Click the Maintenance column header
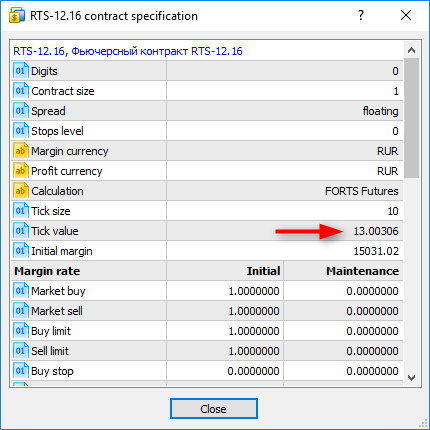 pyautogui.click(x=362, y=271)
